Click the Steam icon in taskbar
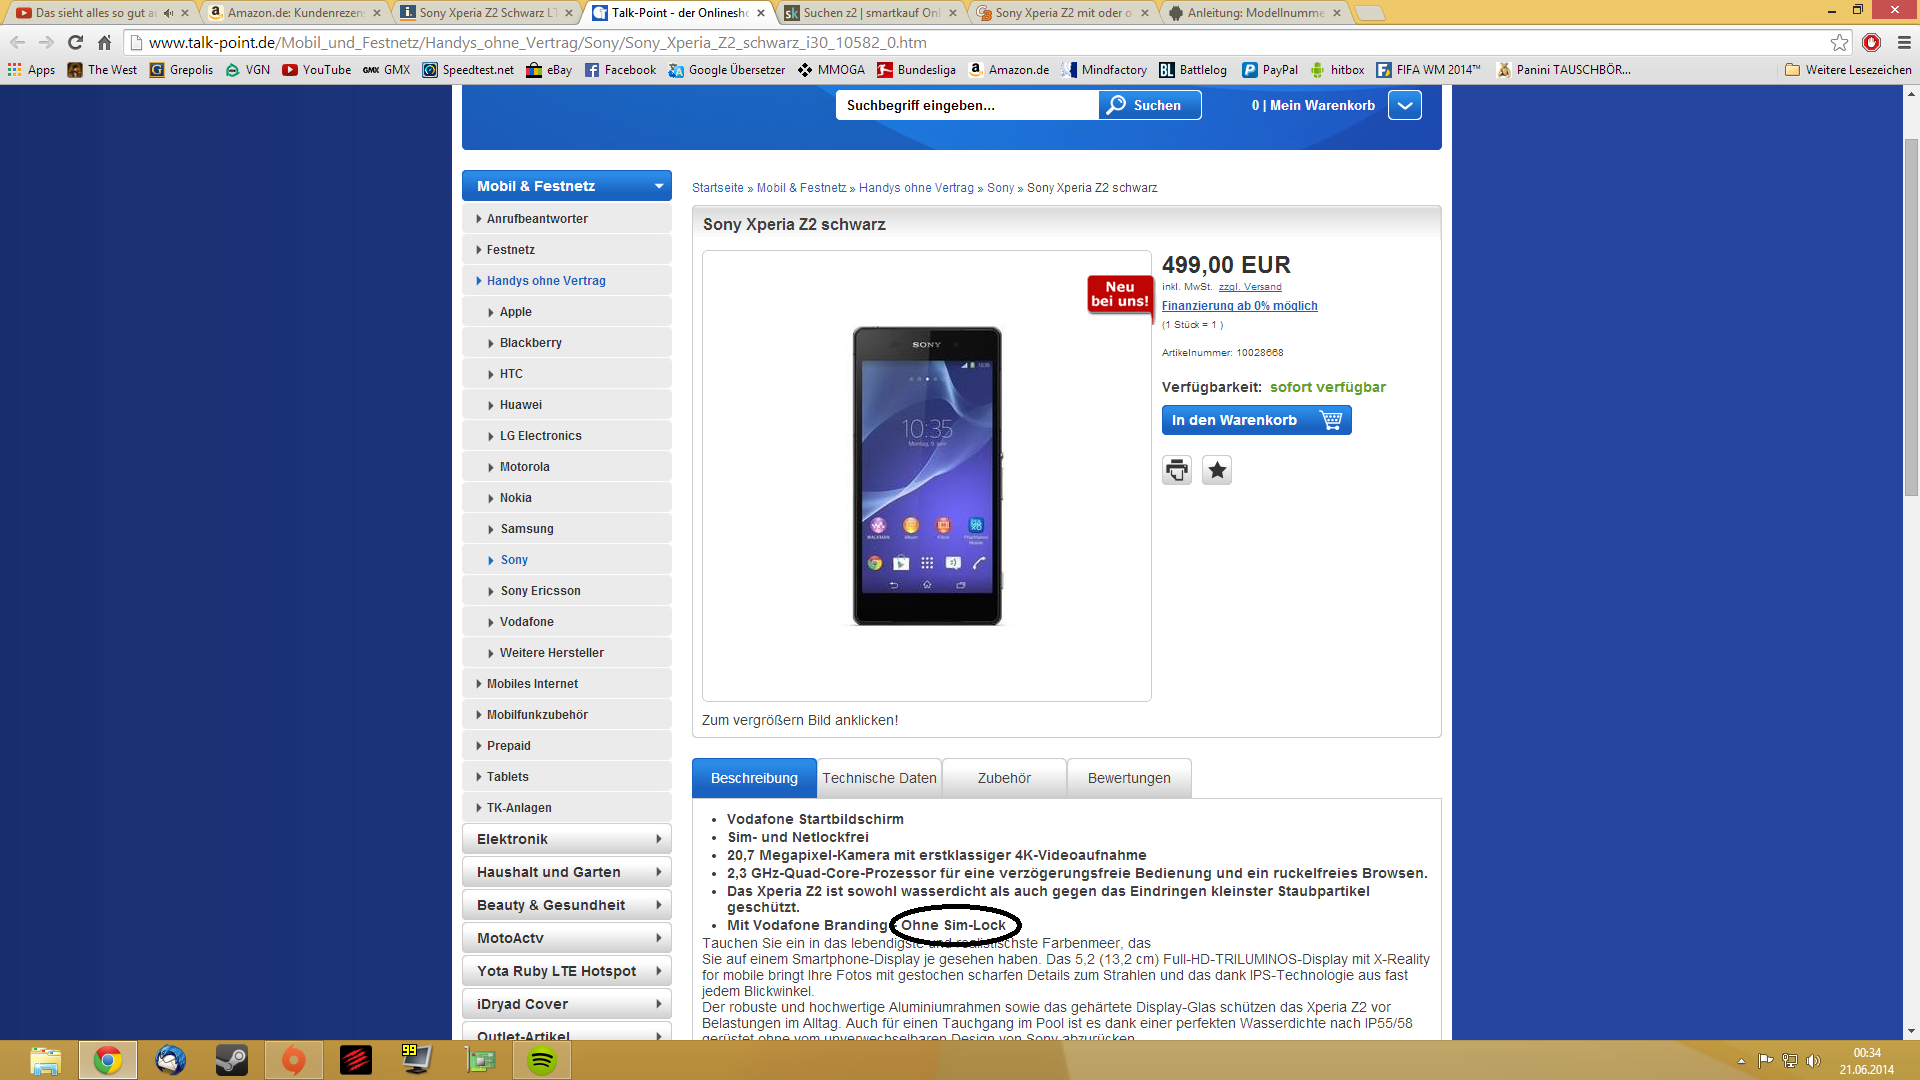Screen dimensions: 1920x1080 pos(231,1060)
